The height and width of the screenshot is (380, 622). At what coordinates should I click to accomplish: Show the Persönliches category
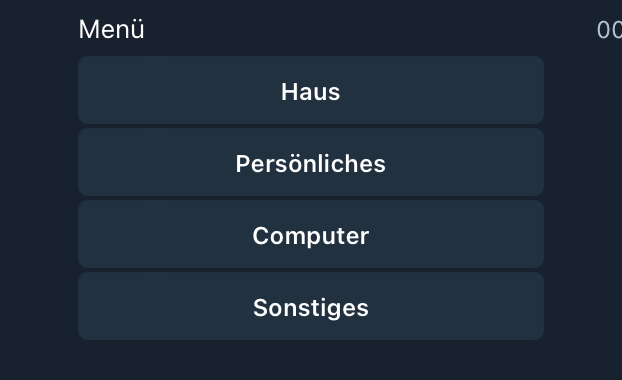(311, 162)
